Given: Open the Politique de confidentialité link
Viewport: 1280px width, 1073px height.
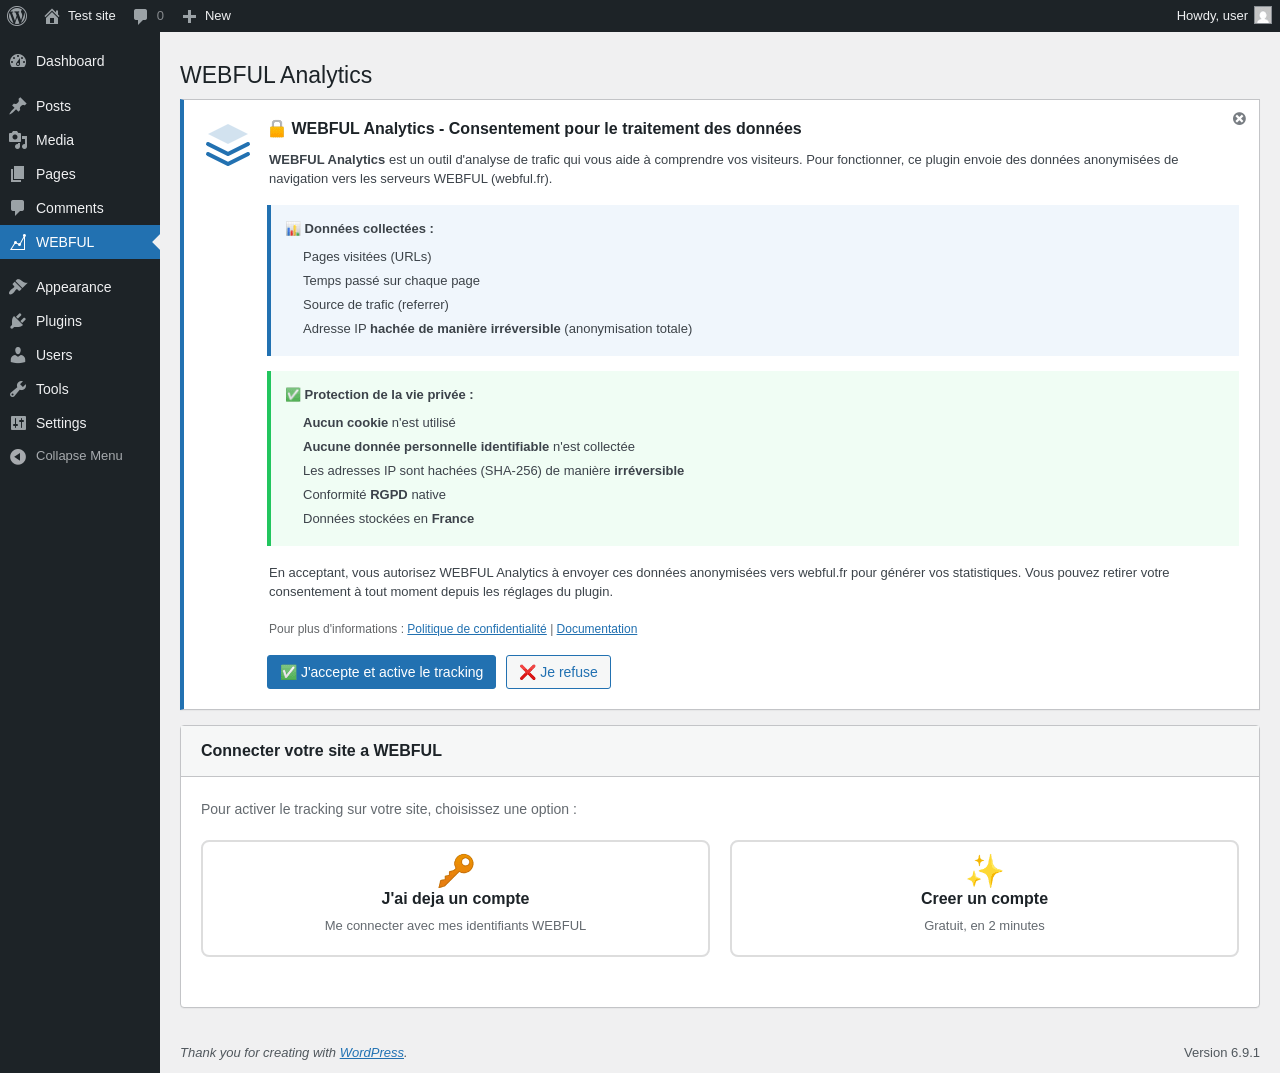Looking at the screenshot, I should [x=477, y=629].
